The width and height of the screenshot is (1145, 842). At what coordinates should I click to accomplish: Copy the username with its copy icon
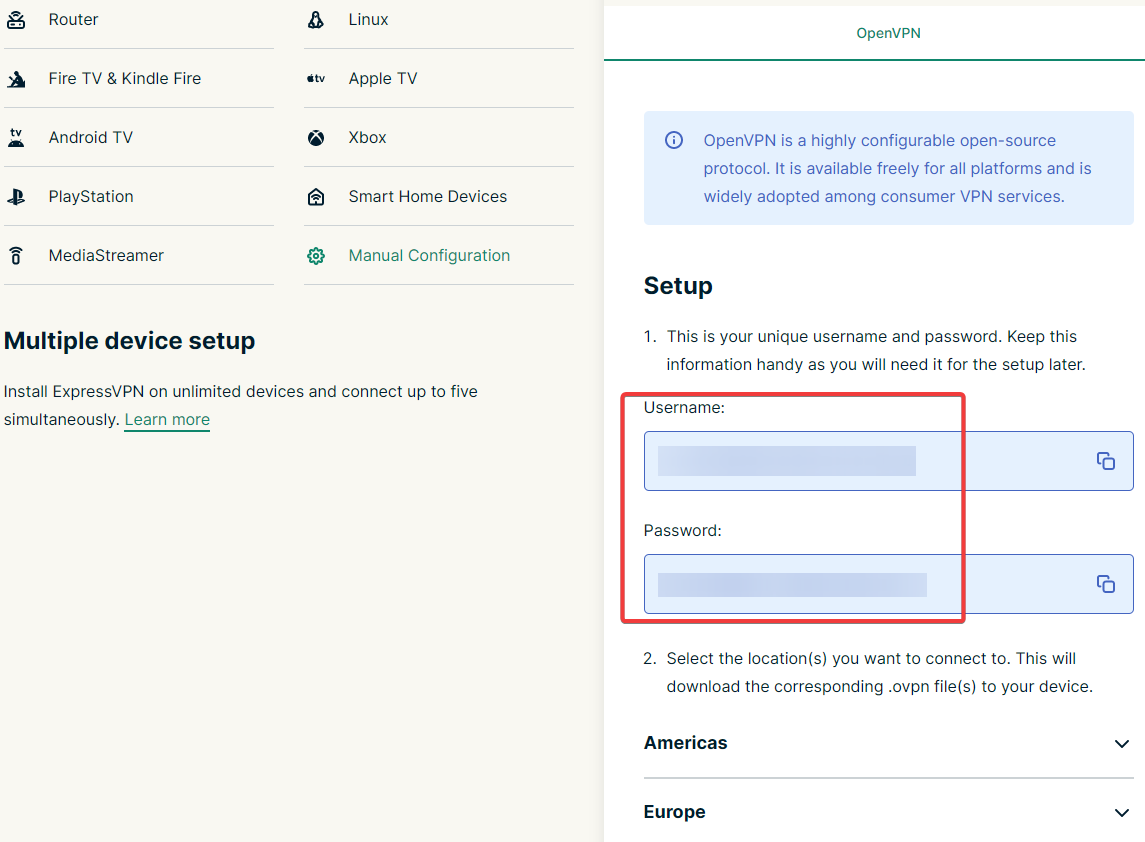click(1106, 461)
